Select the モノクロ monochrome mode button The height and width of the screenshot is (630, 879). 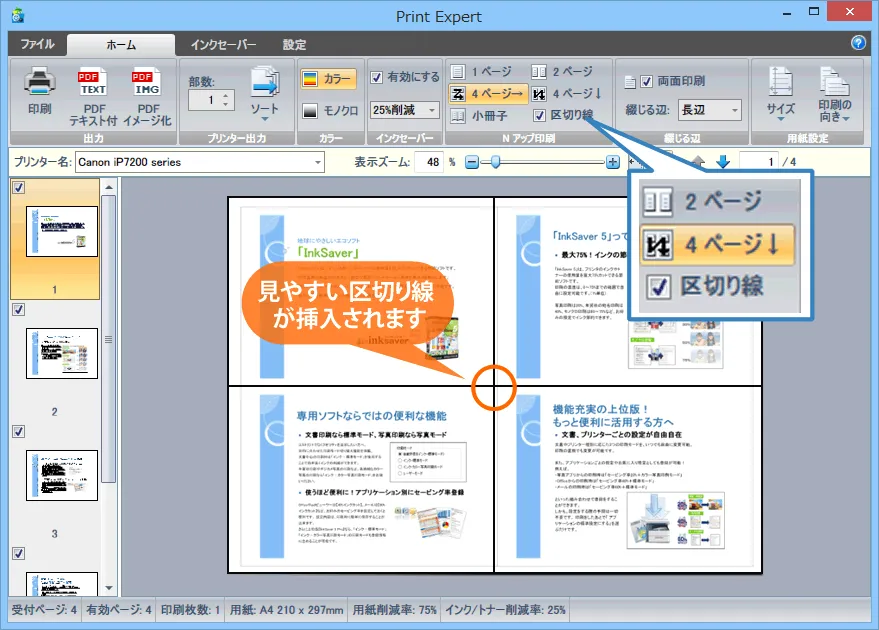330,111
